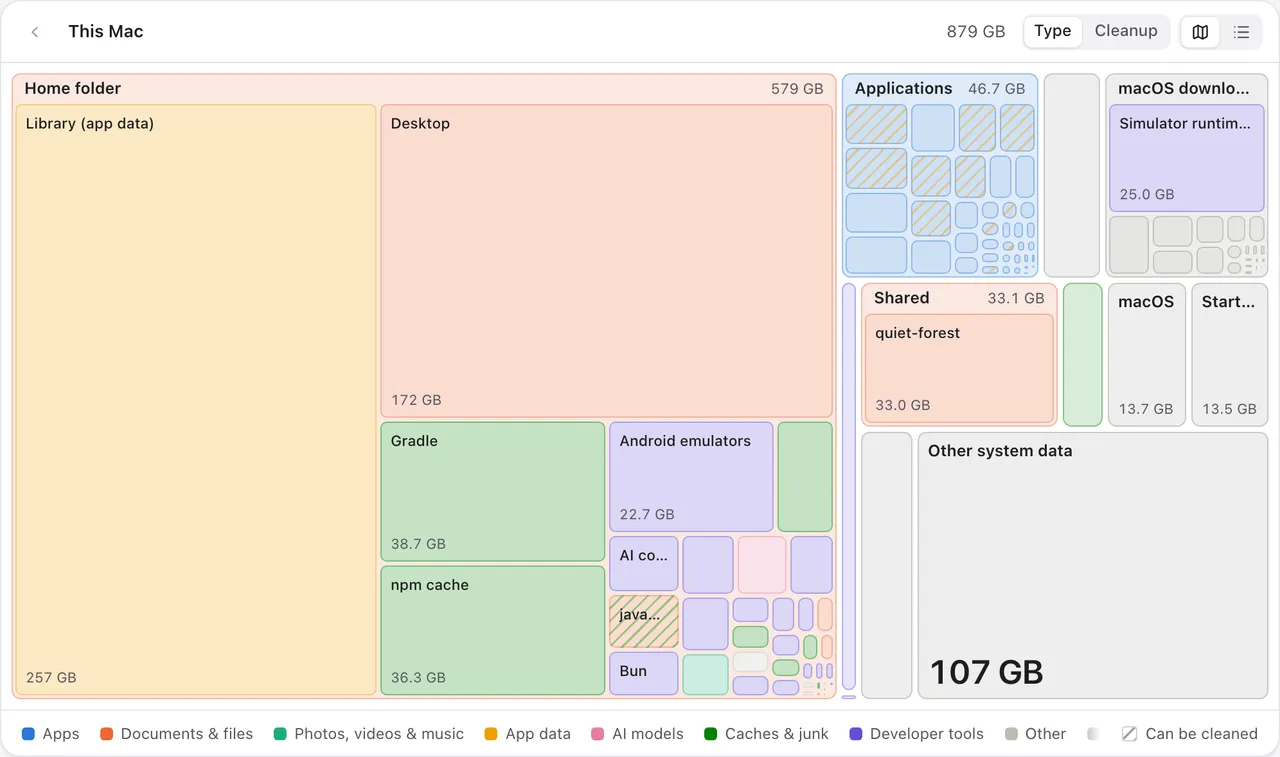Open the Home folder group header
This screenshot has width=1280, height=757.
click(424, 88)
